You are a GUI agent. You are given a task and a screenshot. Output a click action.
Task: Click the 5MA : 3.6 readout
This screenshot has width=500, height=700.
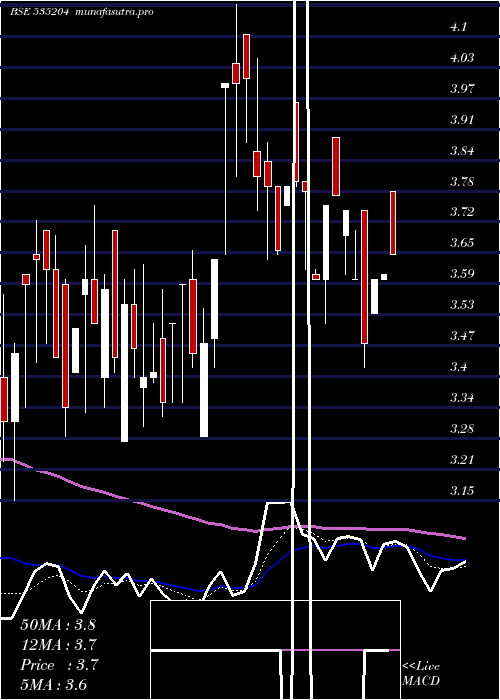pyautogui.click(x=54, y=685)
